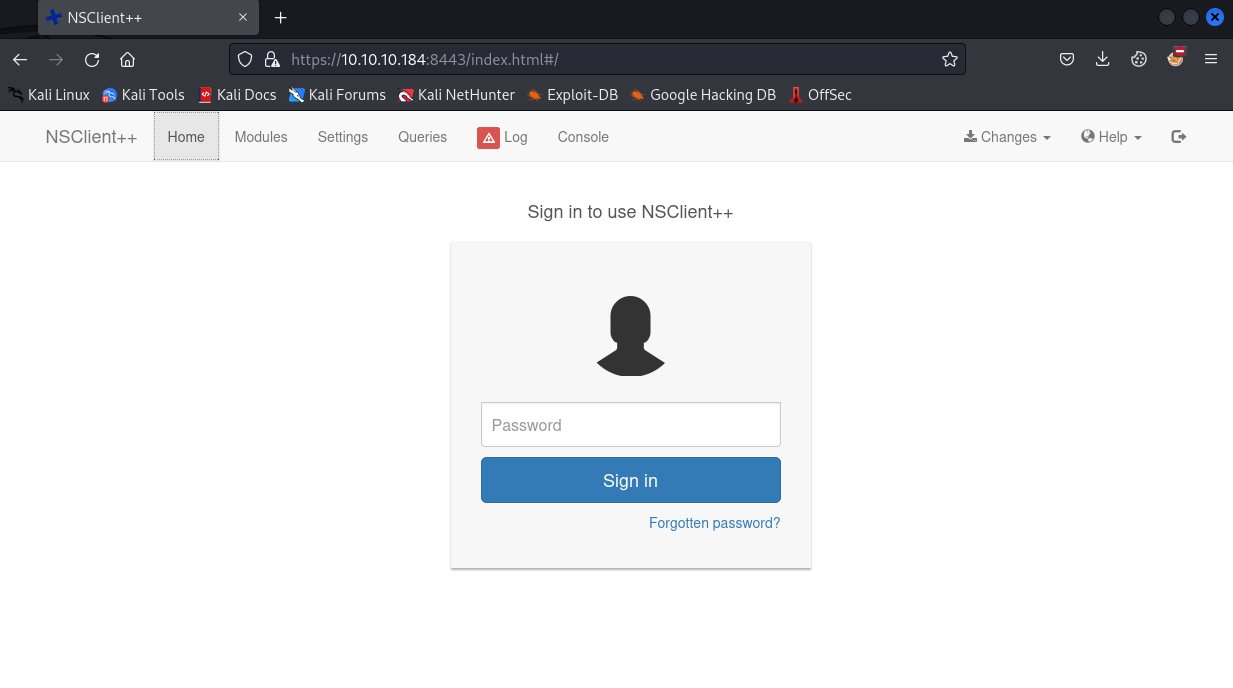Click the padlock icon in address bar
Image resolution: width=1233 pixels, height=688 pixels.
pos(272,59)
